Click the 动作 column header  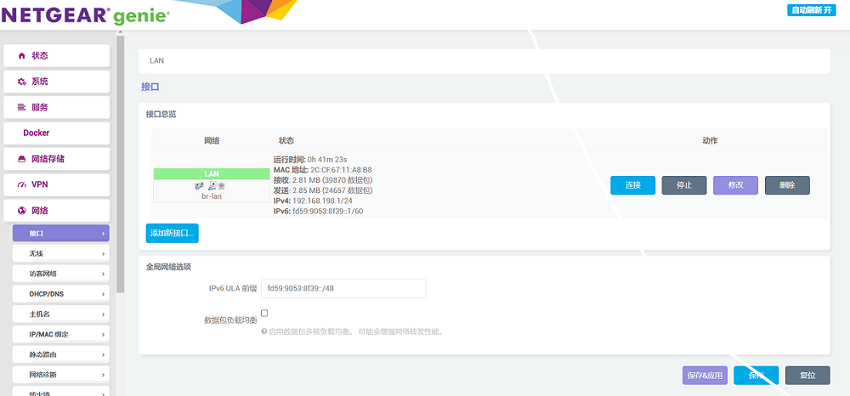click(710, 141)
